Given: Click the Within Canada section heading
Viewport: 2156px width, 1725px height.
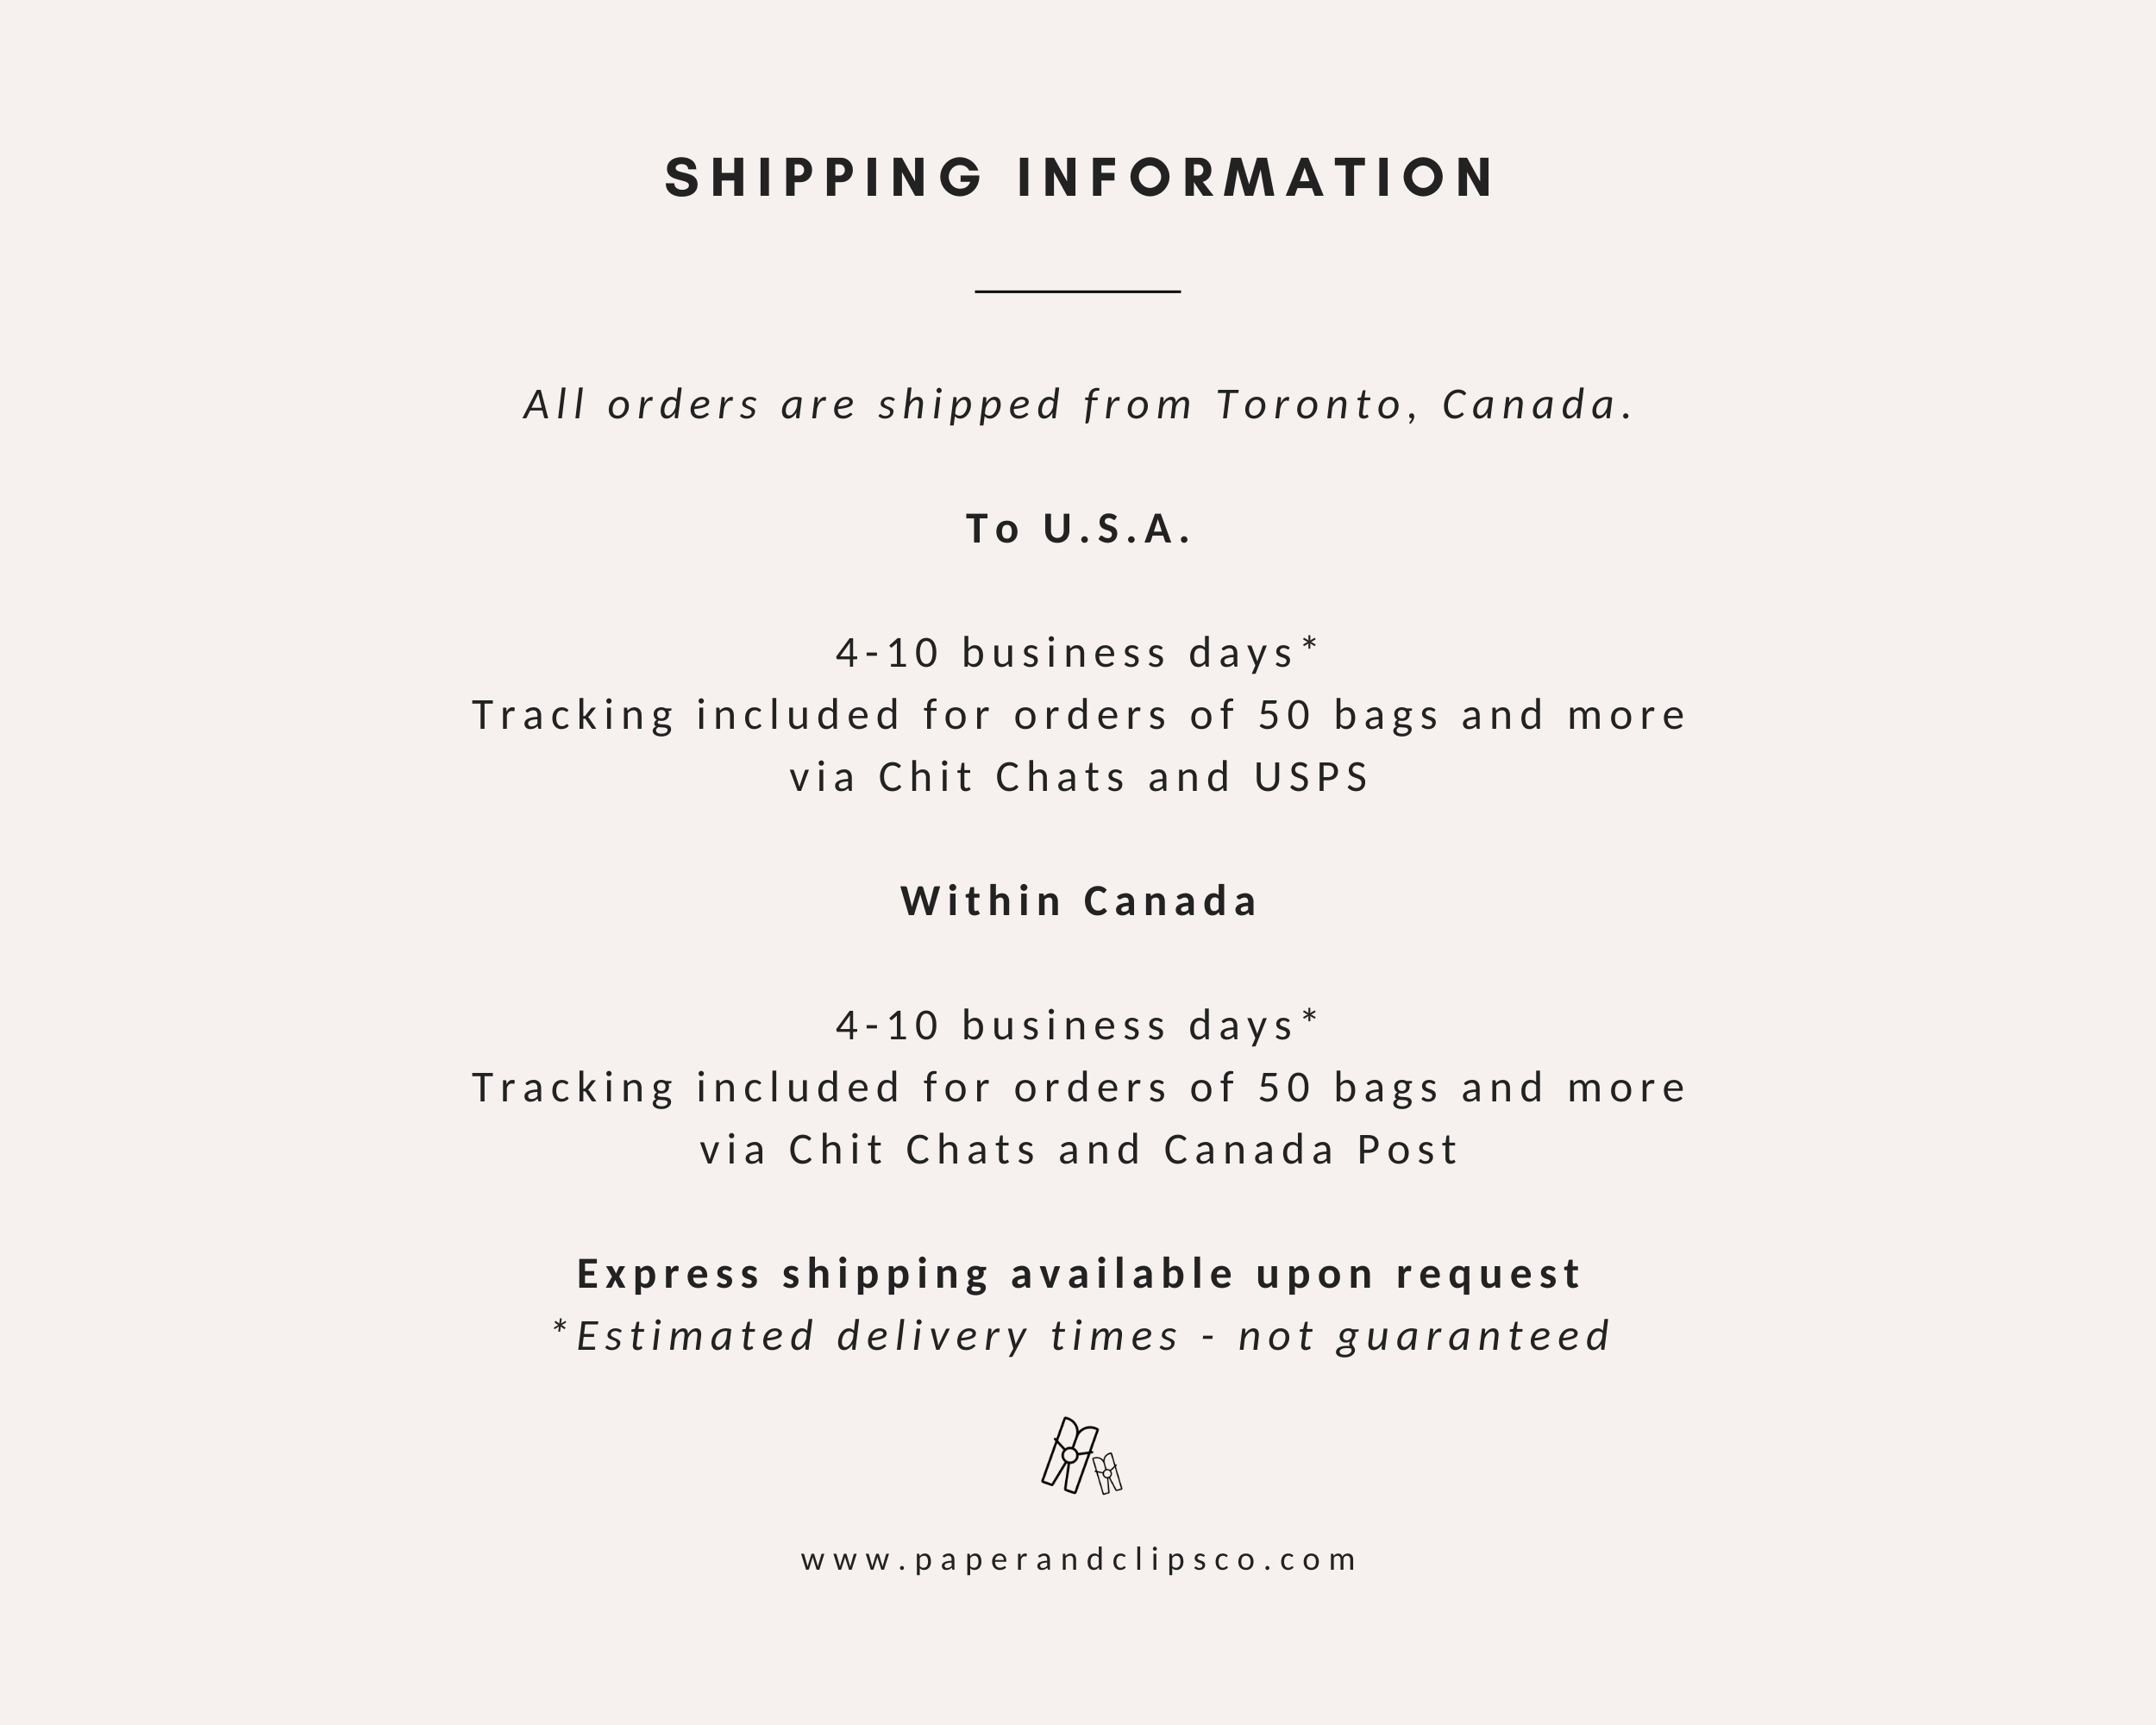Looking at the screenshot, I should [x=1079, y=902].
